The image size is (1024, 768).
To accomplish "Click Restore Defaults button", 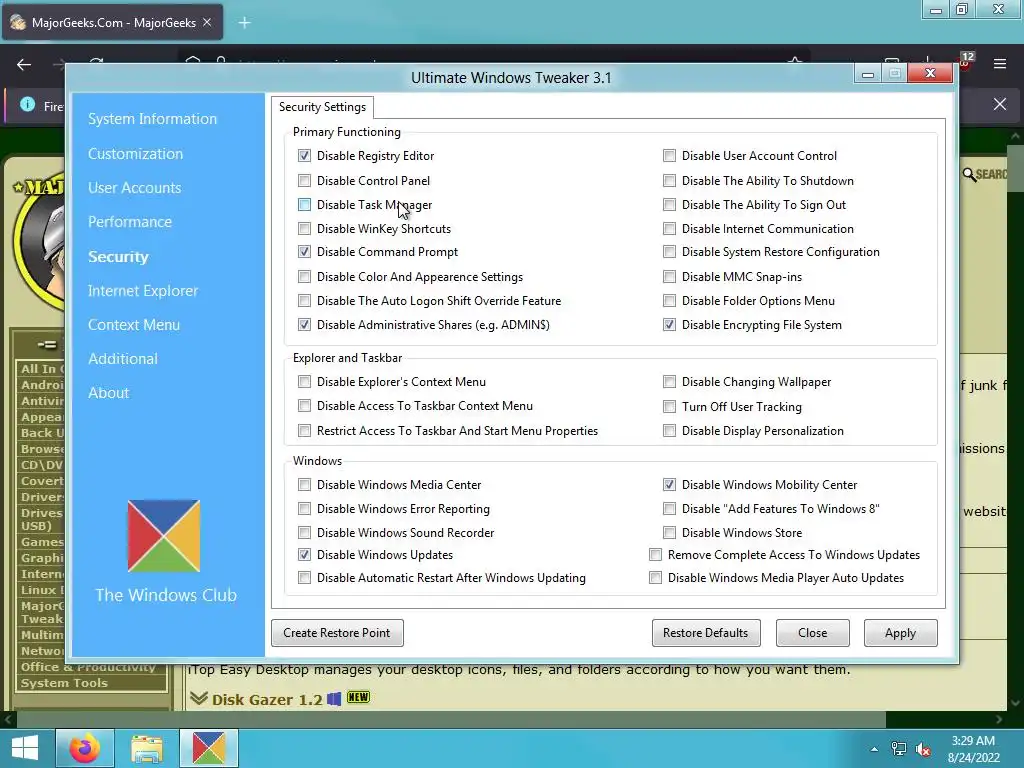I will [706, 633].
